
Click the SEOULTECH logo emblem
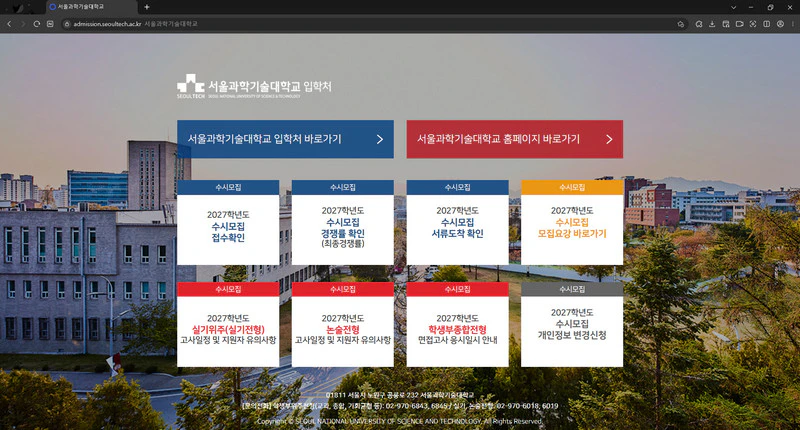point(191,86)
